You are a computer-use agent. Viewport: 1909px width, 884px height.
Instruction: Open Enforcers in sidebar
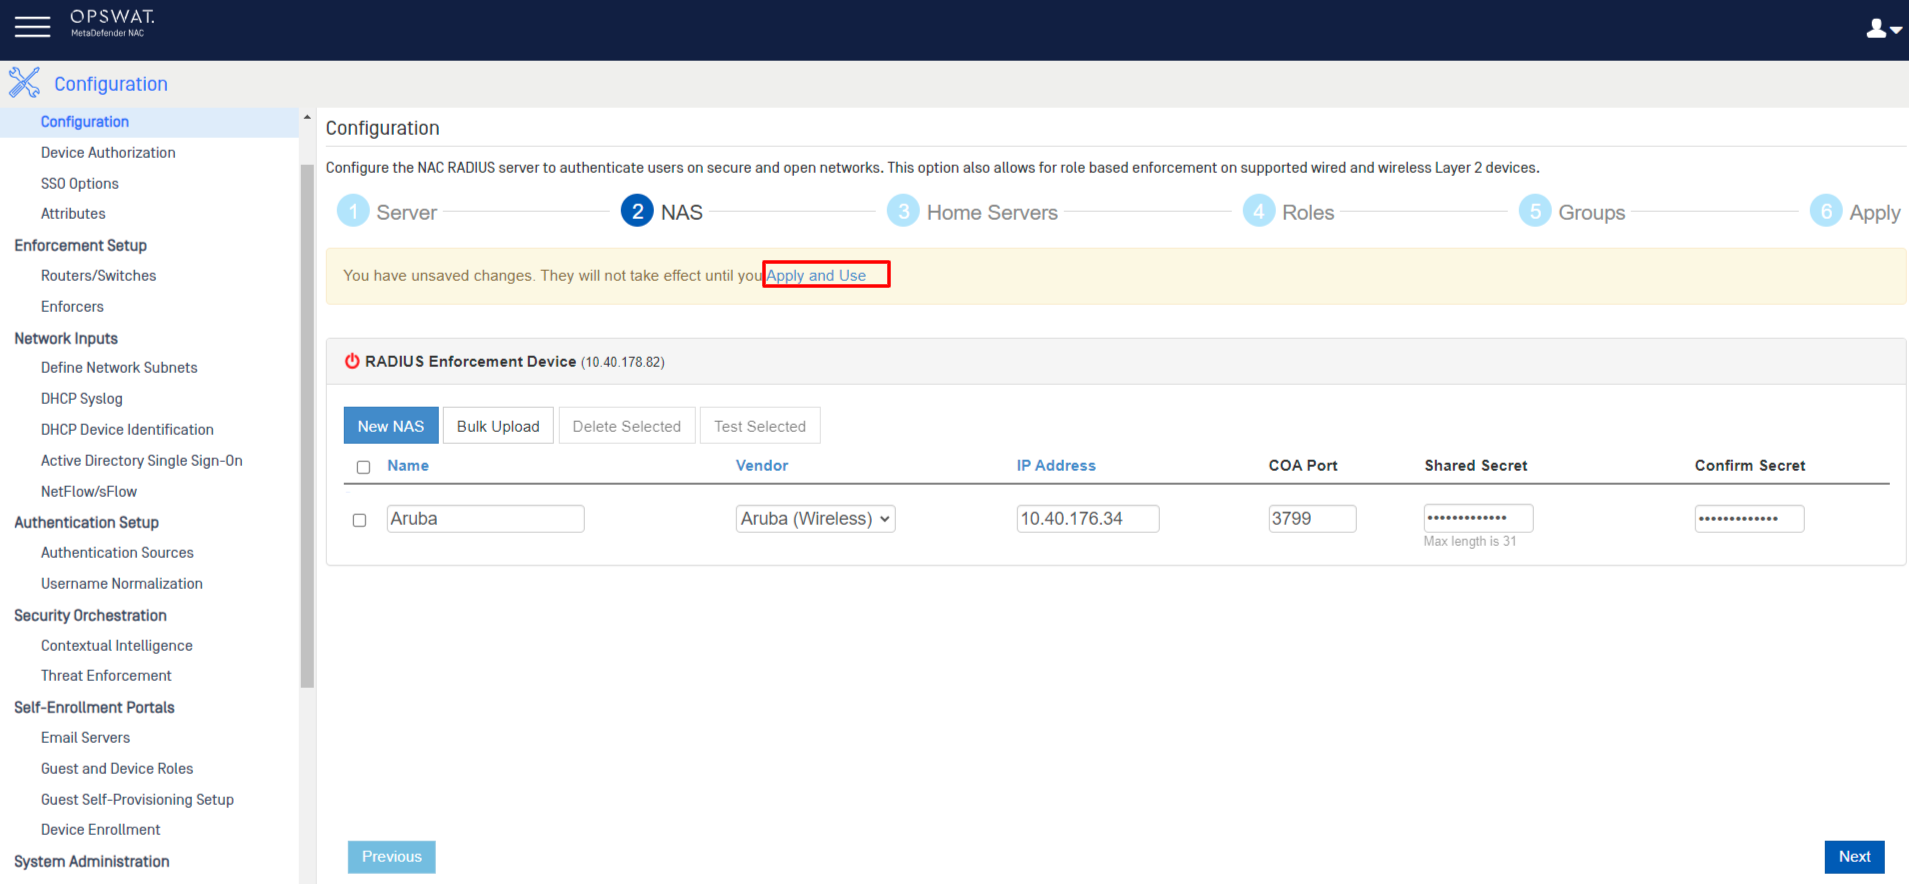coord(72,307)
